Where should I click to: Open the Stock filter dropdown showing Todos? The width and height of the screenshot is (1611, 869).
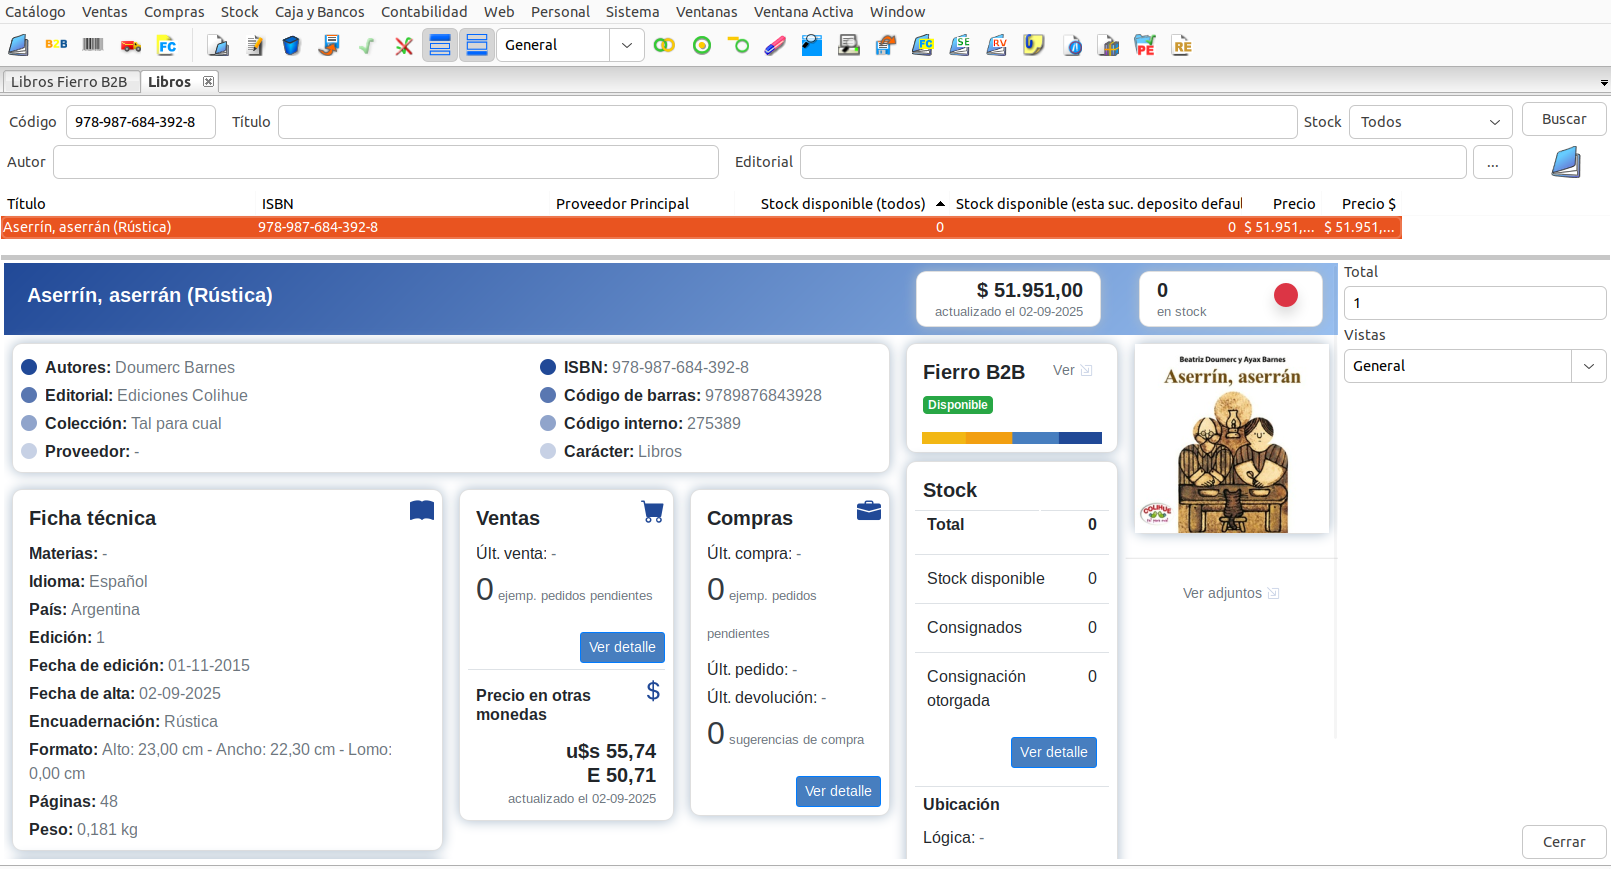(x=1430, y=122)
